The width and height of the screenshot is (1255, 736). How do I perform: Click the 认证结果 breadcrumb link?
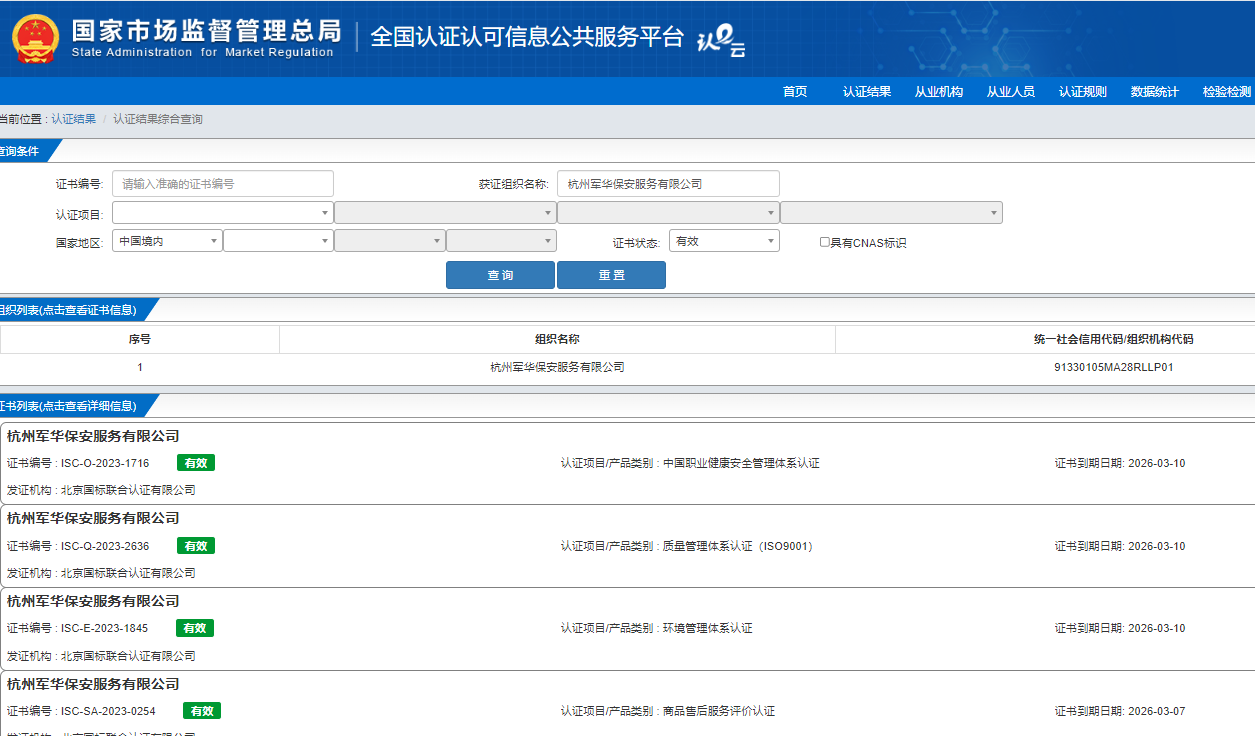(x=74, y=119)
